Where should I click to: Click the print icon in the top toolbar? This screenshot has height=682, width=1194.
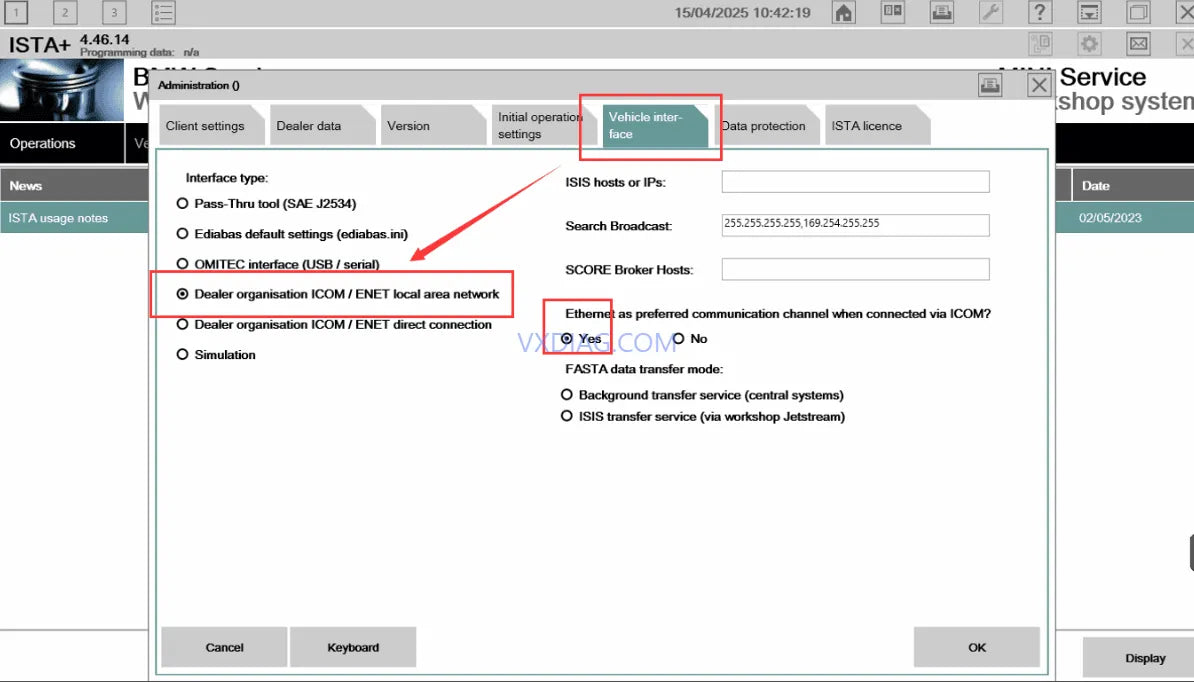coord(941,12)
